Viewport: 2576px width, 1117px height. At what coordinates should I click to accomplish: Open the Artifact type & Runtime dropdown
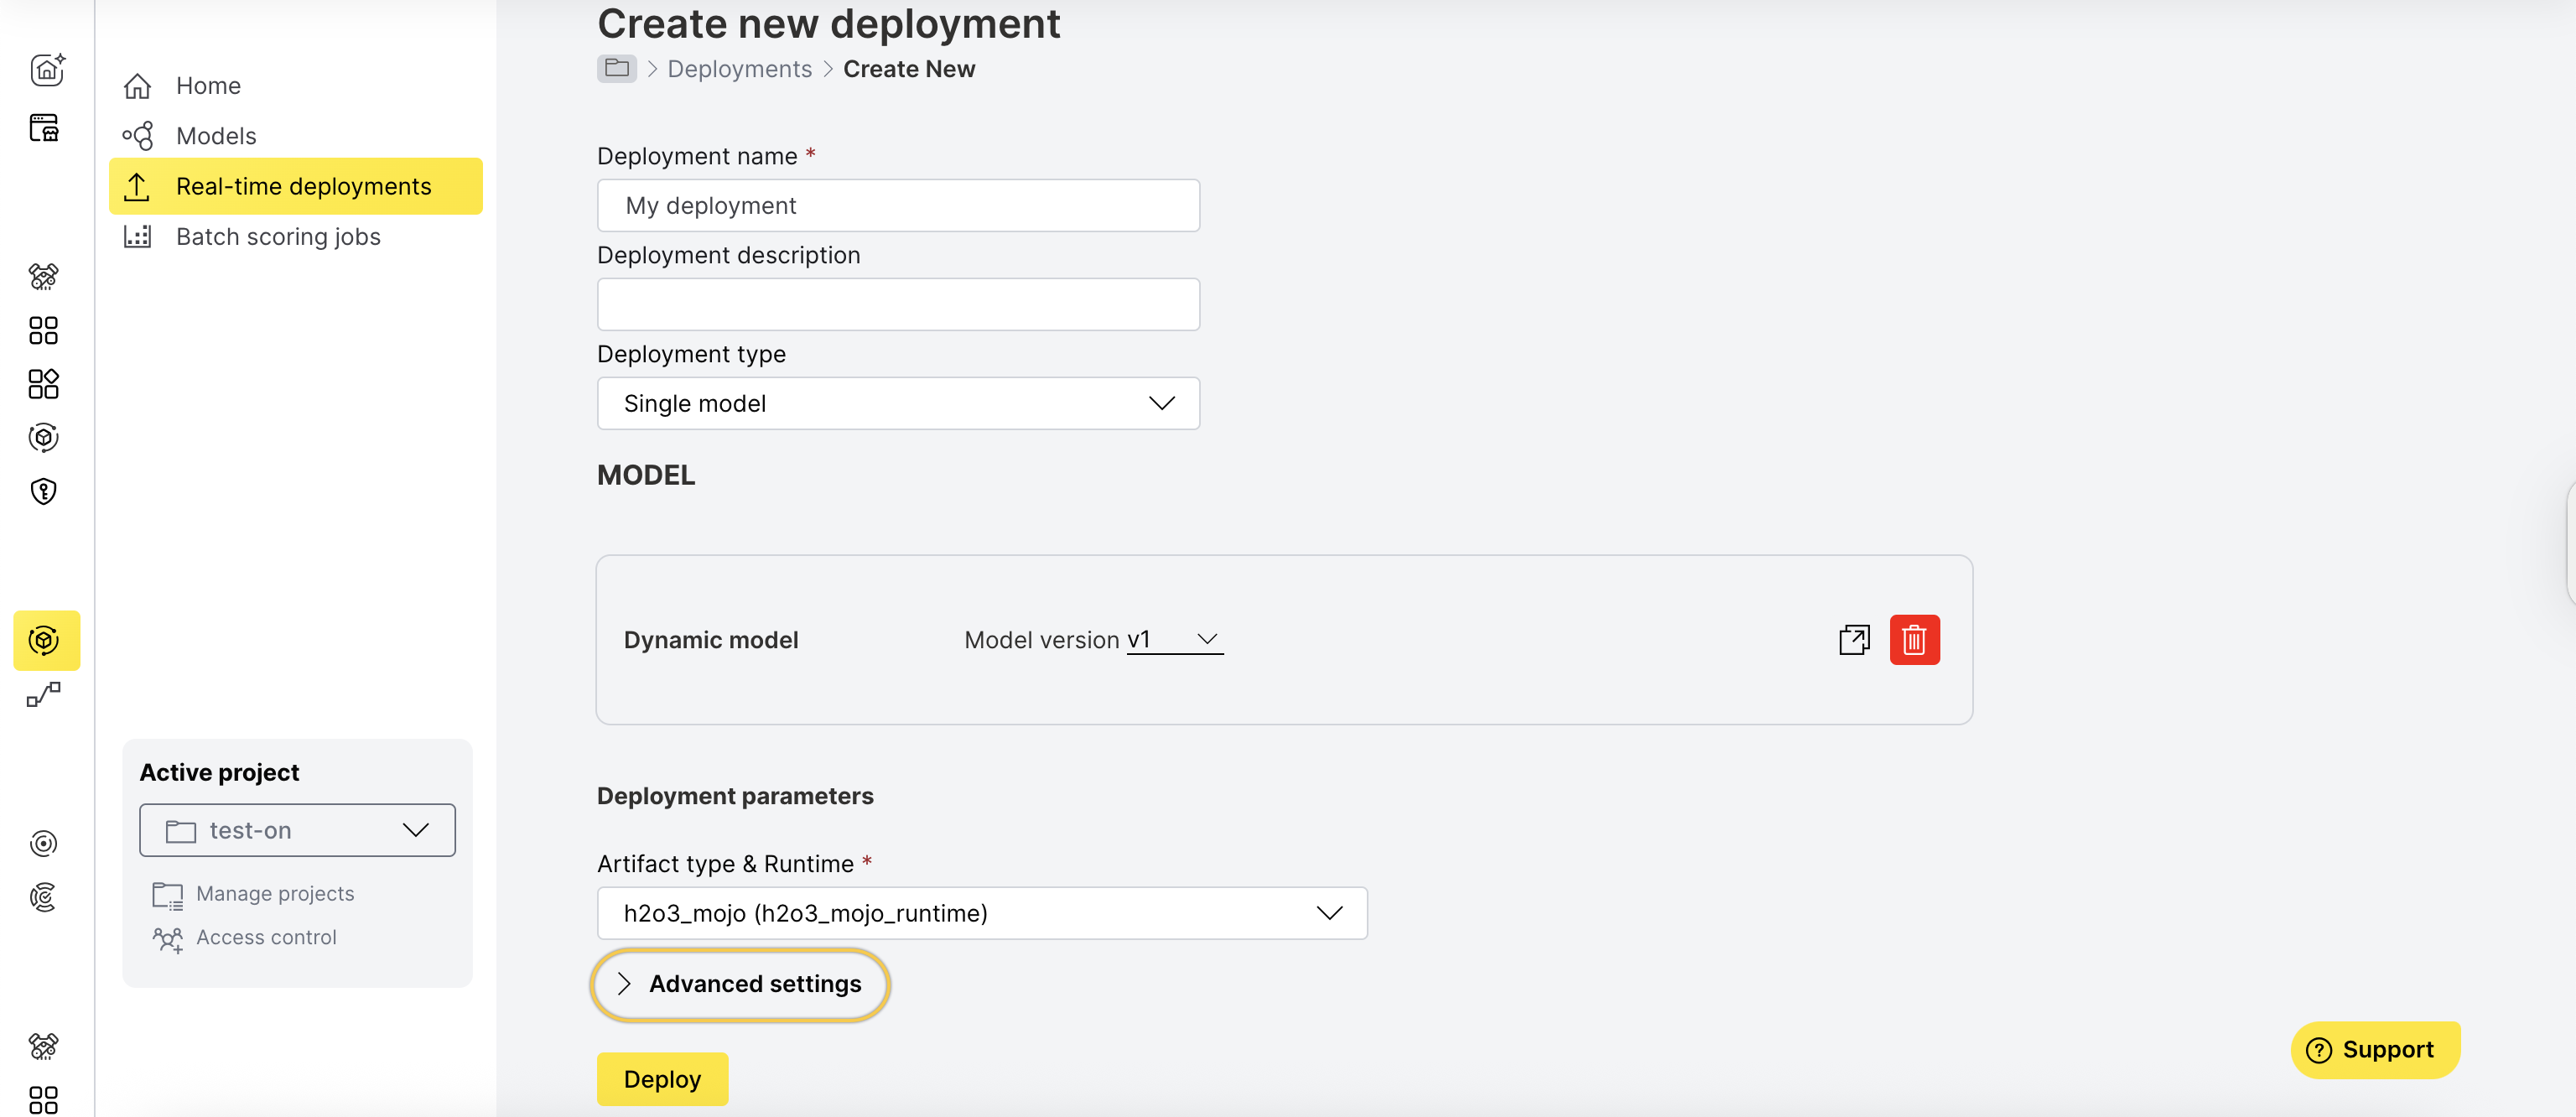[981, 912]
